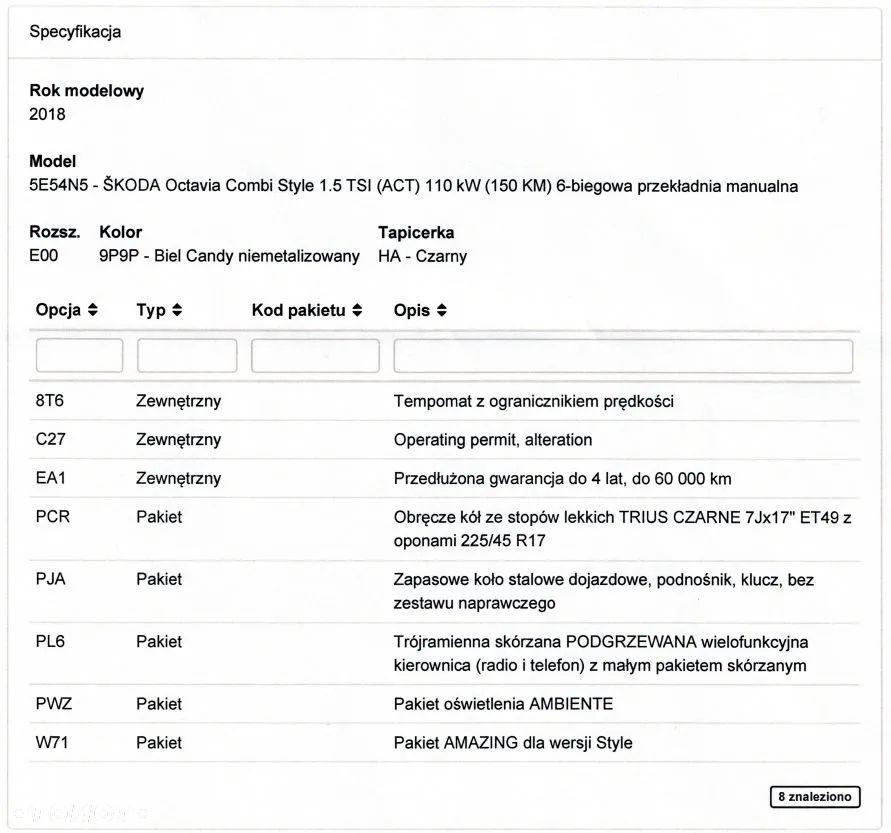Click the 'HA - Czarny' upholstery value
This screenshot has height=833, width=891.
point(423,256)
